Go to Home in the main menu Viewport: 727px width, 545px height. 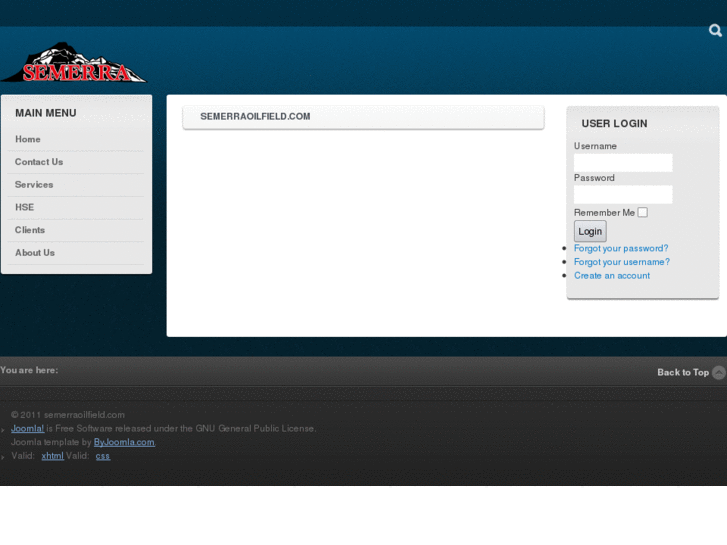(x=28, y=139)
